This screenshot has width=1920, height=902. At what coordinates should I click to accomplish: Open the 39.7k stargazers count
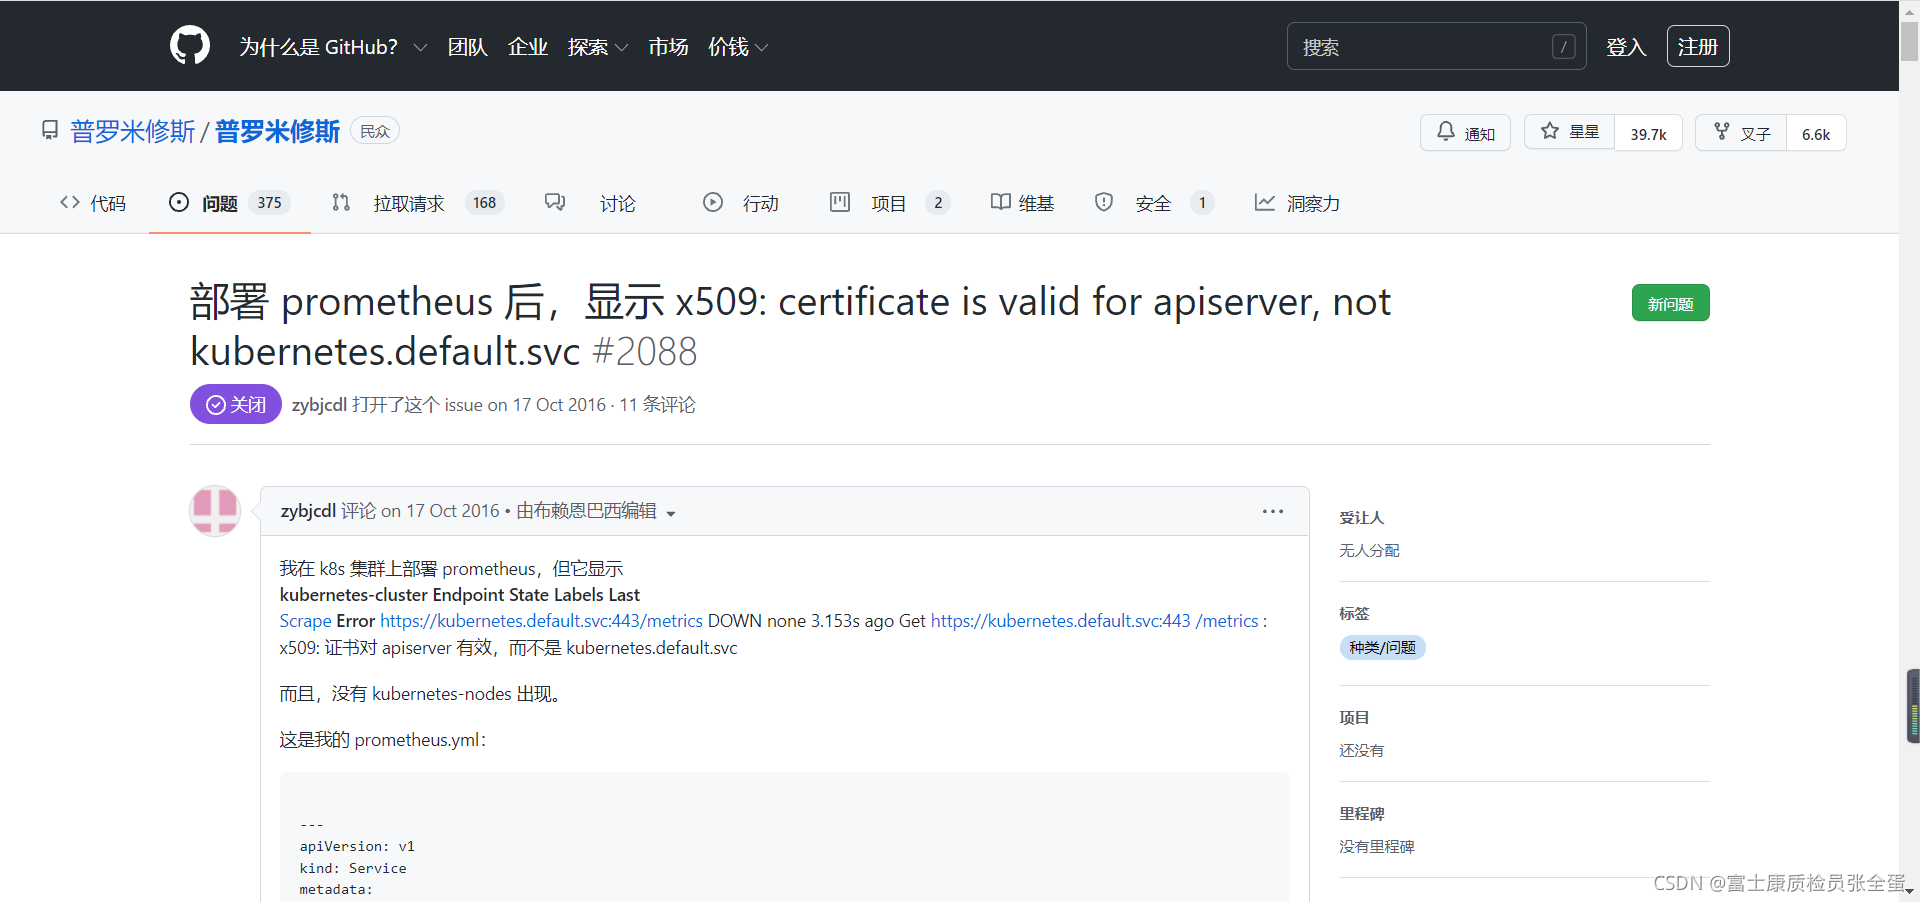[1648, 133]
